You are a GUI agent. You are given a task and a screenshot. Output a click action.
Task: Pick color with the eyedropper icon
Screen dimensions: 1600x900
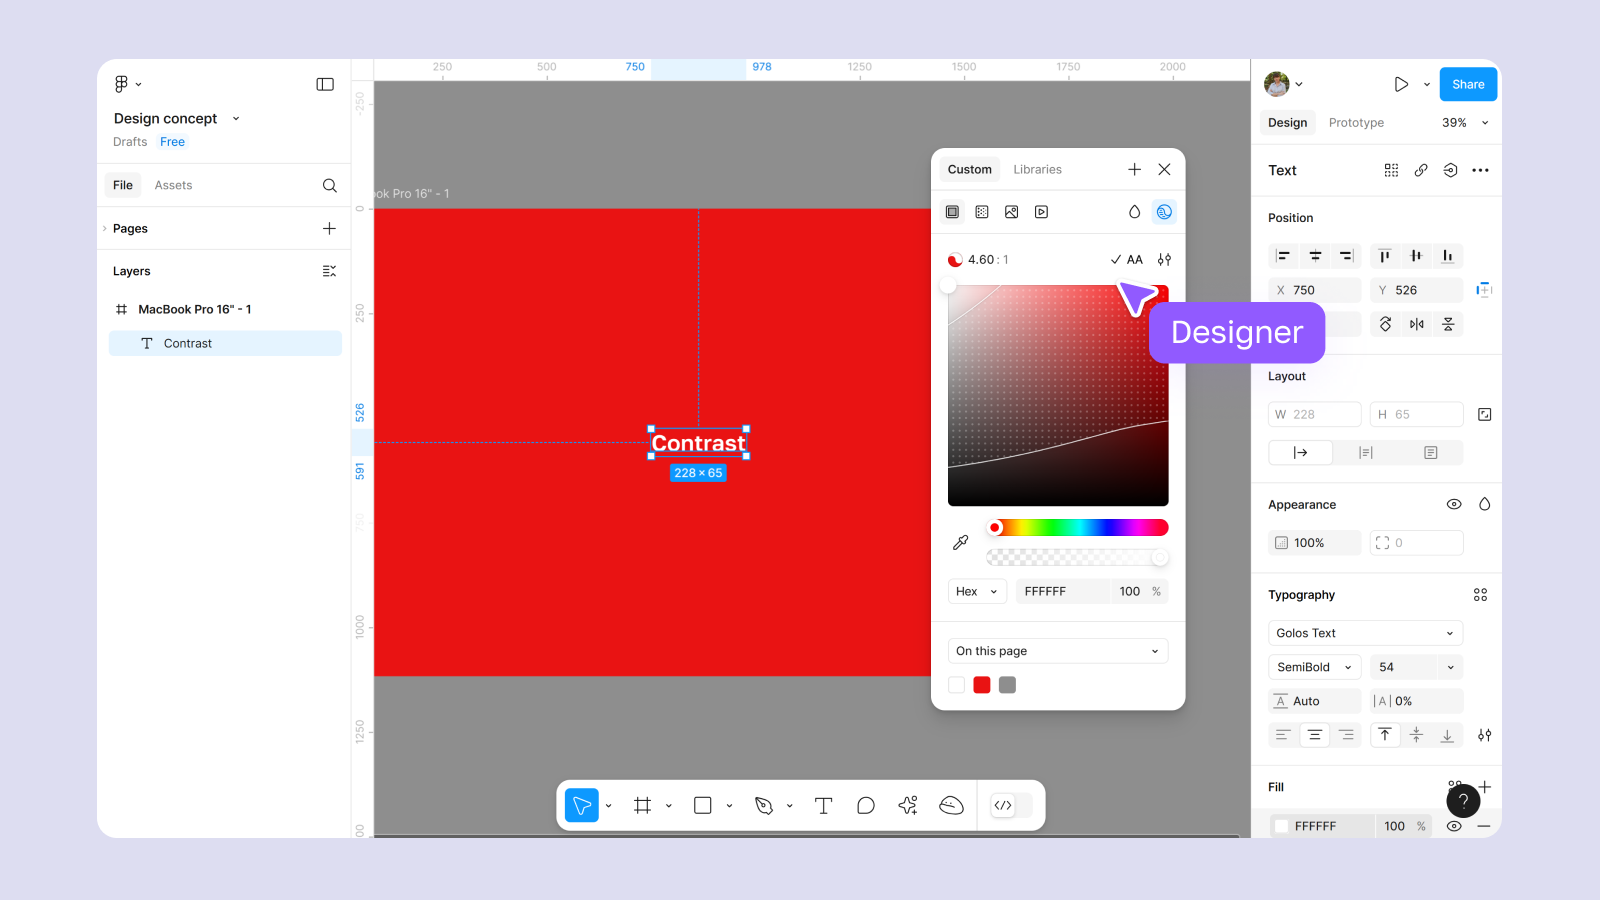(961, 542)
